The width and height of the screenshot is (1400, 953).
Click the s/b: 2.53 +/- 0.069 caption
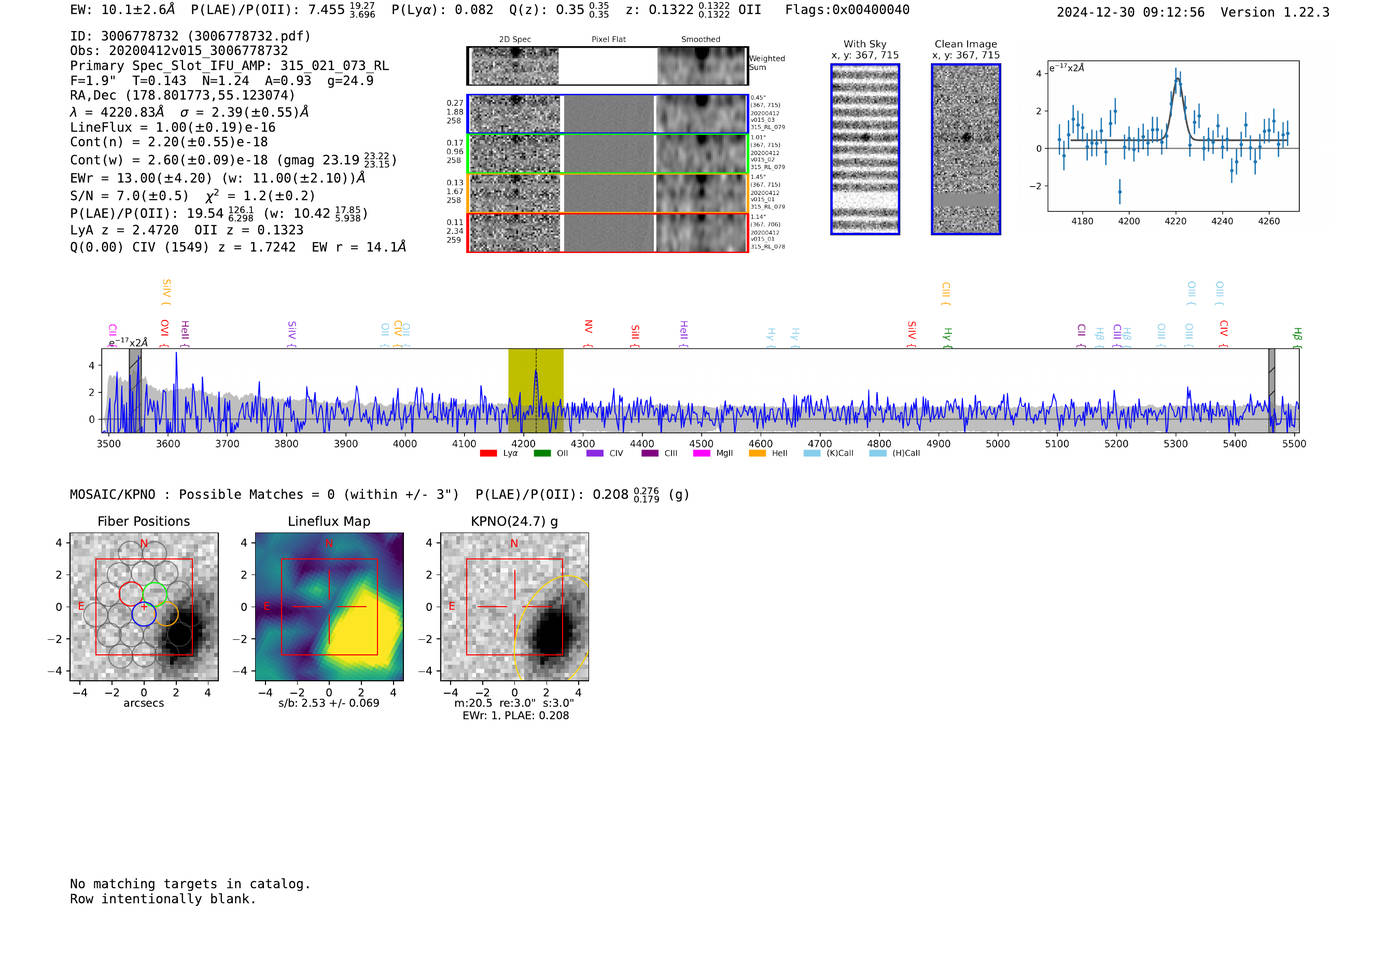[x=329, y=703]
